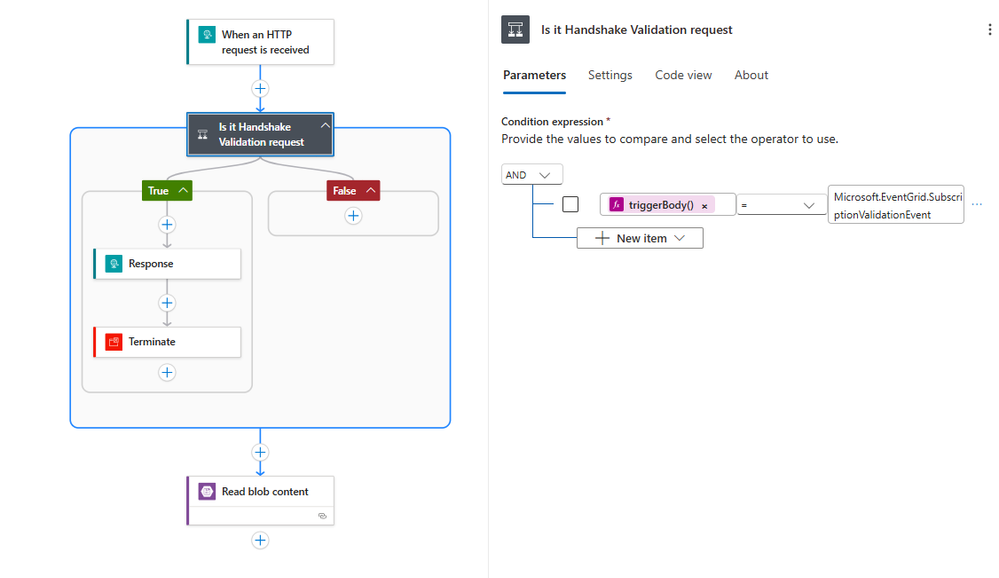Switch to the Settings tab
Image resolution: width=999 pixels, height=578 pixels.
610,75
